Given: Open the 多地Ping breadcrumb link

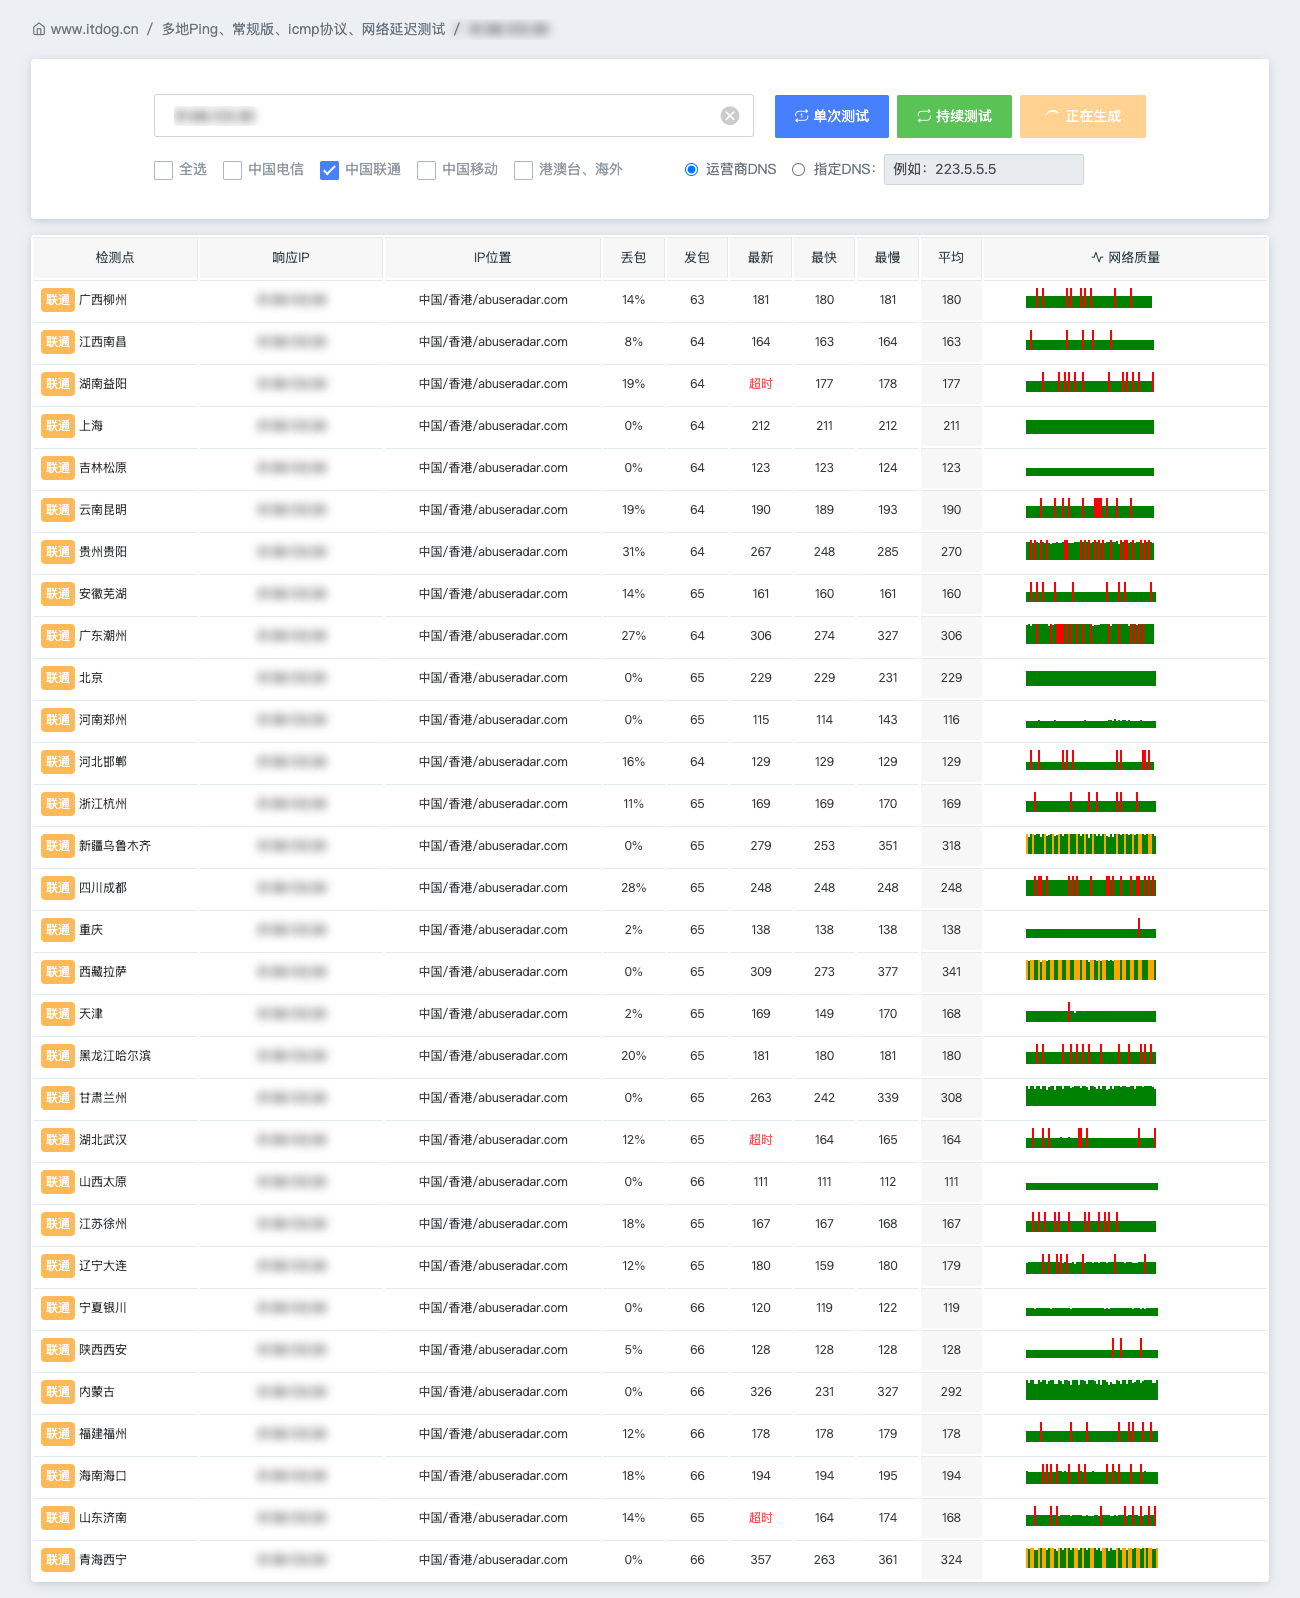Looking at the screenshot, I should tap(304, 29).
